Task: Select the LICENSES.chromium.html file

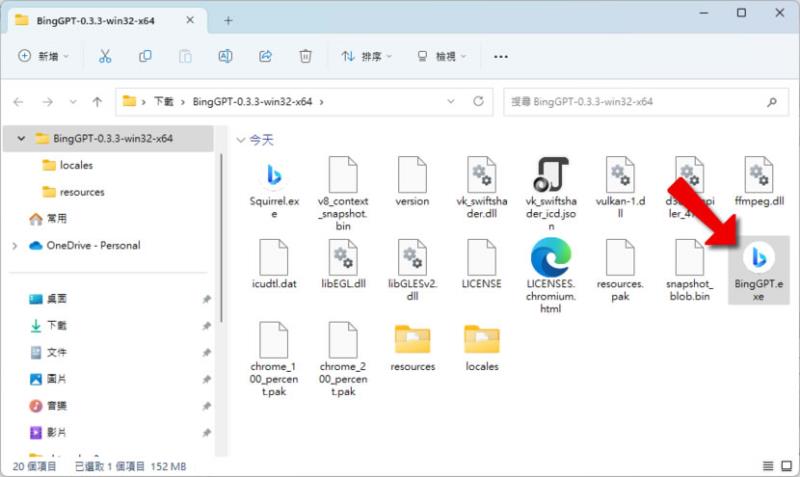Action: click(551, 275)
